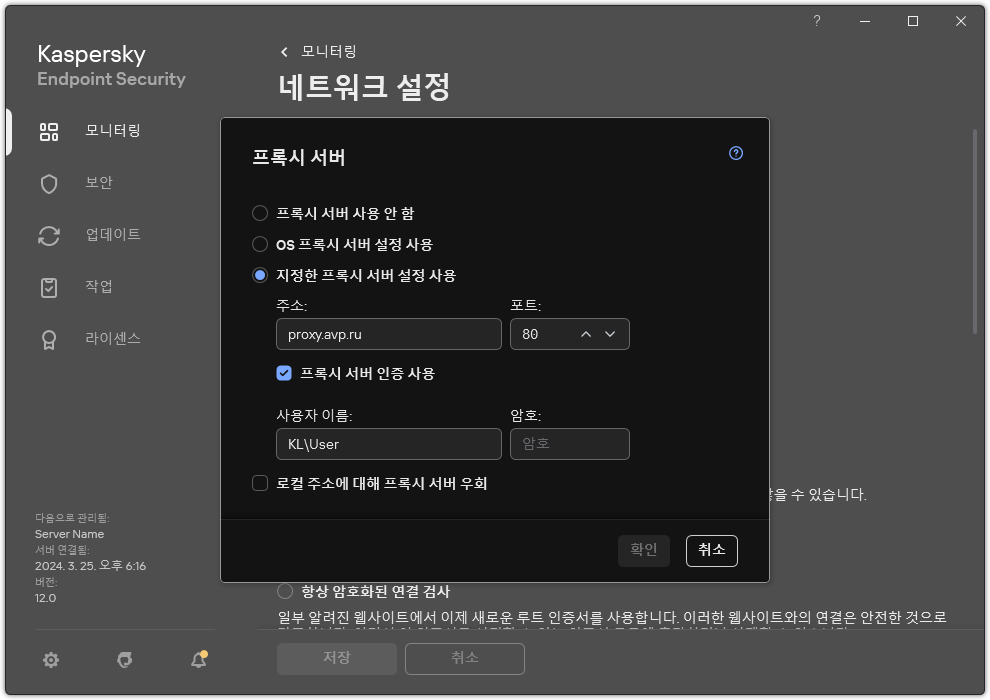Enable 로컬 주소에 대해 프록시 서버 우회

pos(258,483)
